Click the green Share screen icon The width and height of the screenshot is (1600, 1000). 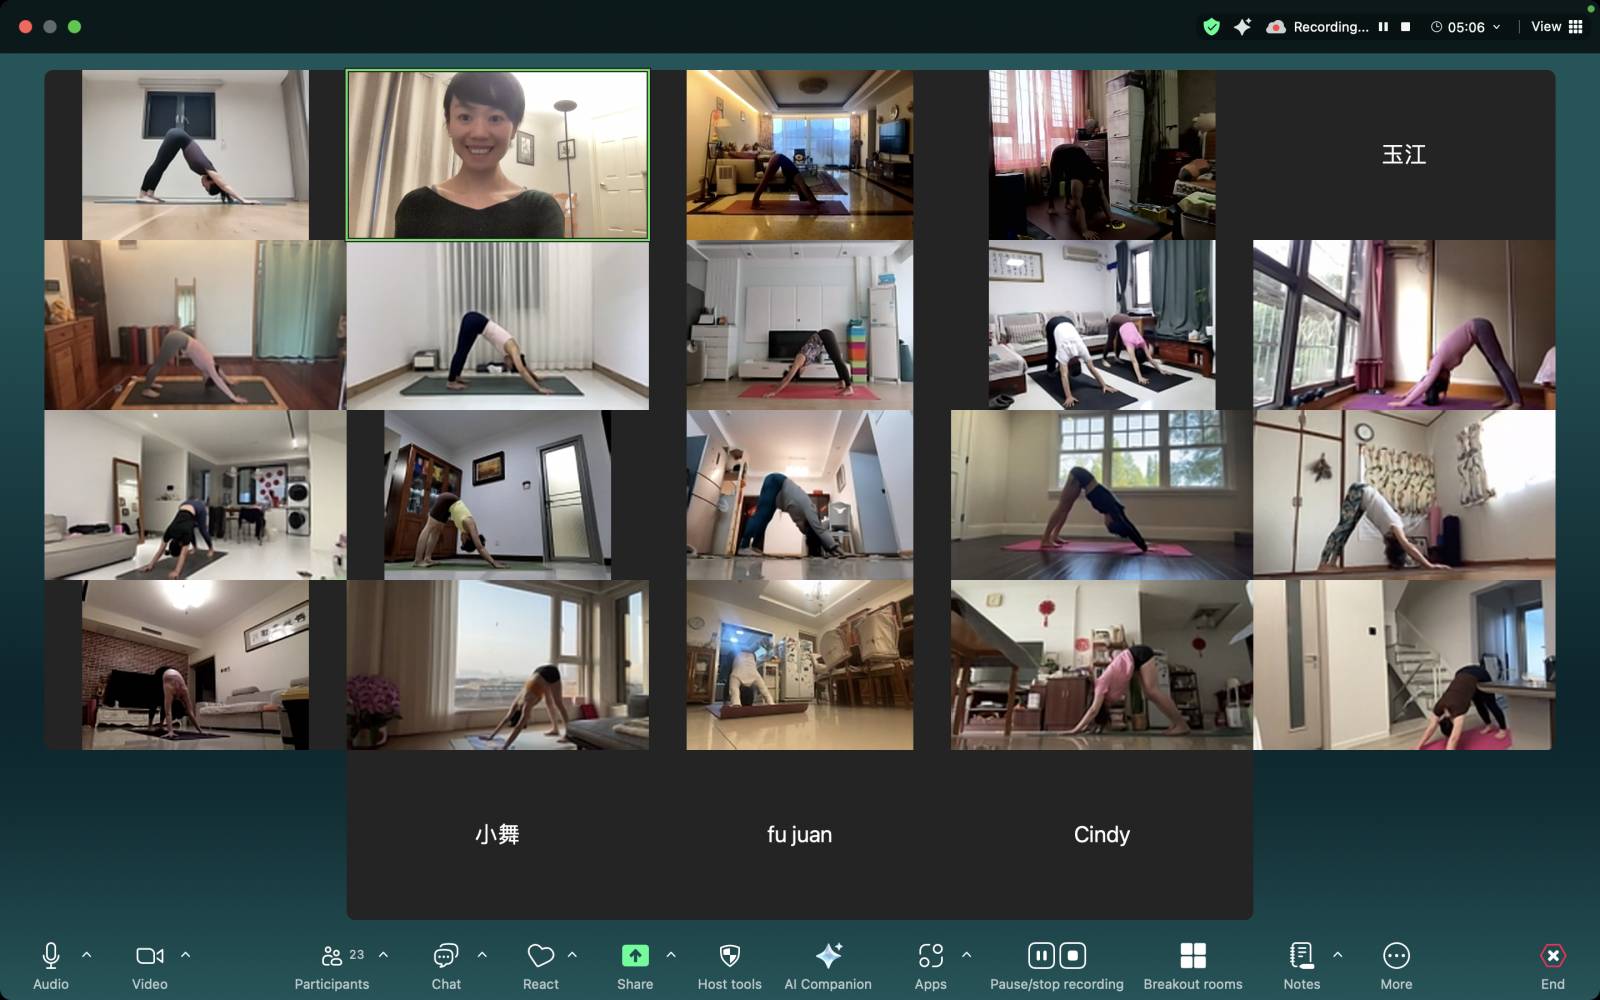click(x=635, y=956)
